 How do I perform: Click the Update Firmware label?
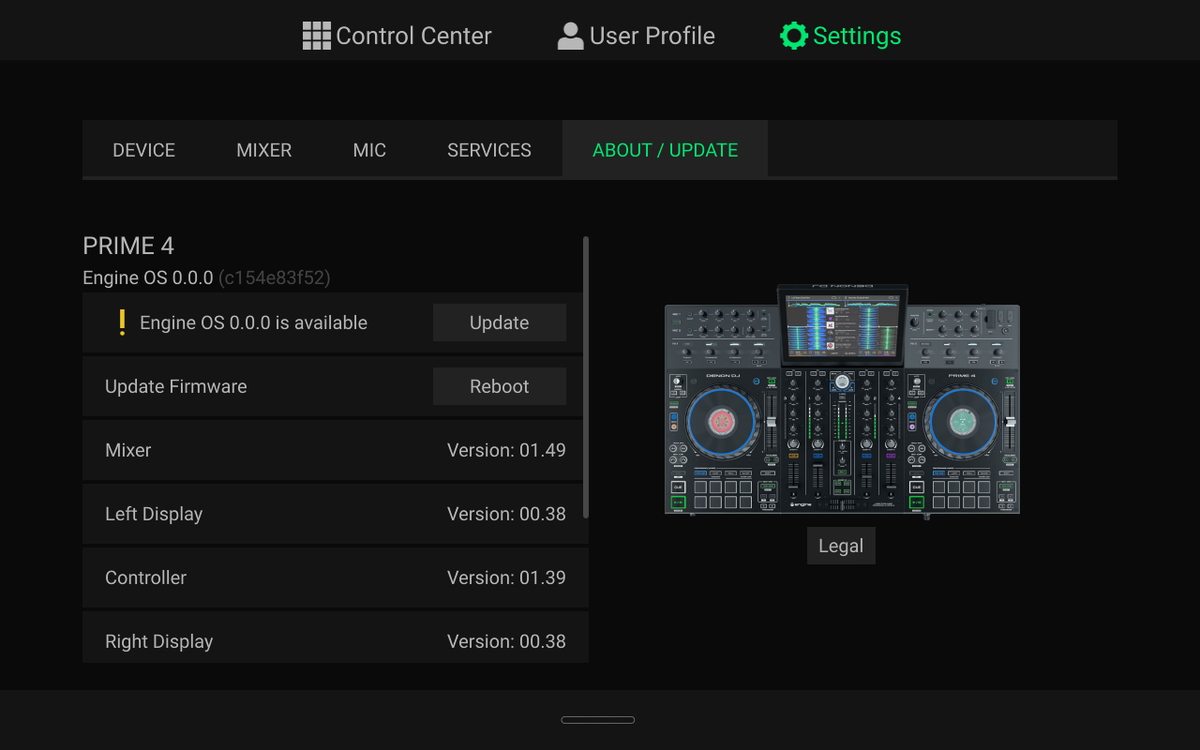click(176, 386)
